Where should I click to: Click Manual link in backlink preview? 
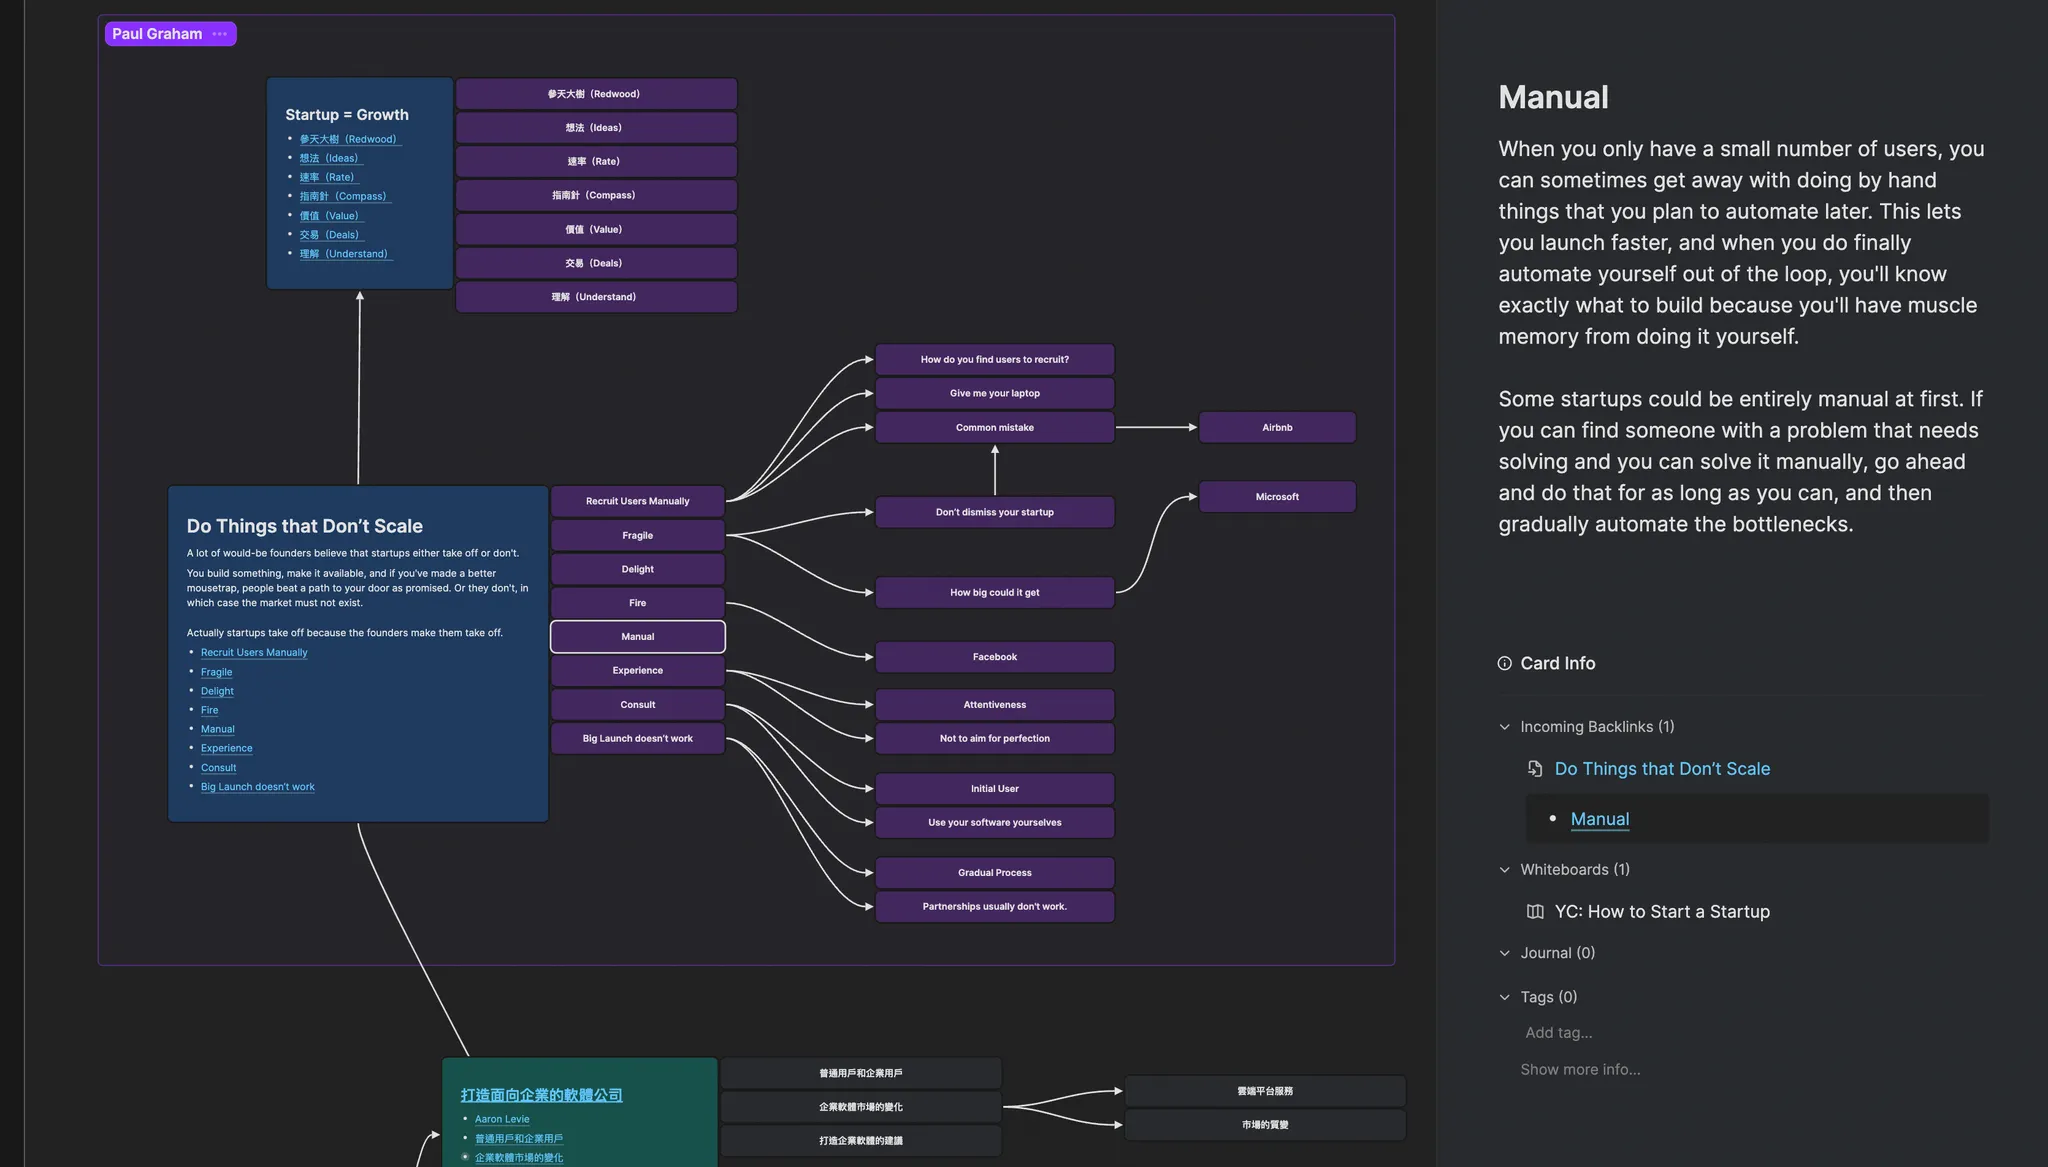pyautogui.click(x=1599, y=819)
